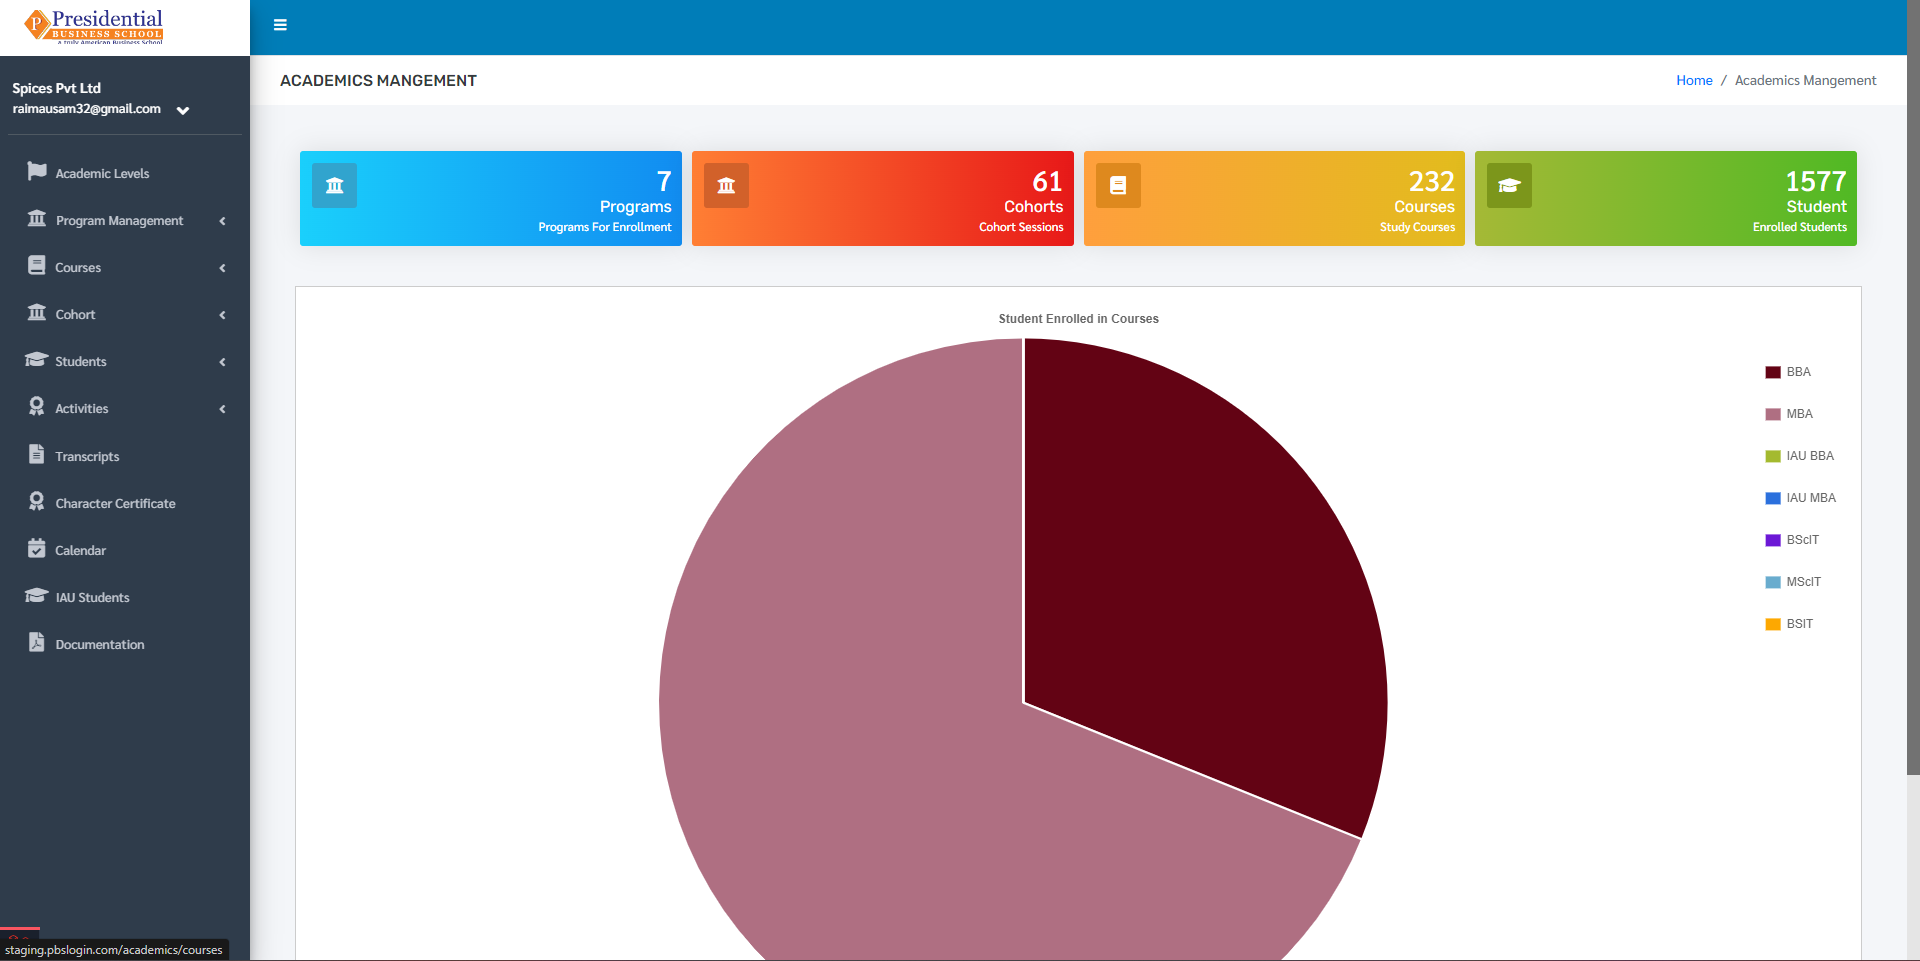Click the Transcripts document icon
The image size is (1920, 961).
pos(37,455)
